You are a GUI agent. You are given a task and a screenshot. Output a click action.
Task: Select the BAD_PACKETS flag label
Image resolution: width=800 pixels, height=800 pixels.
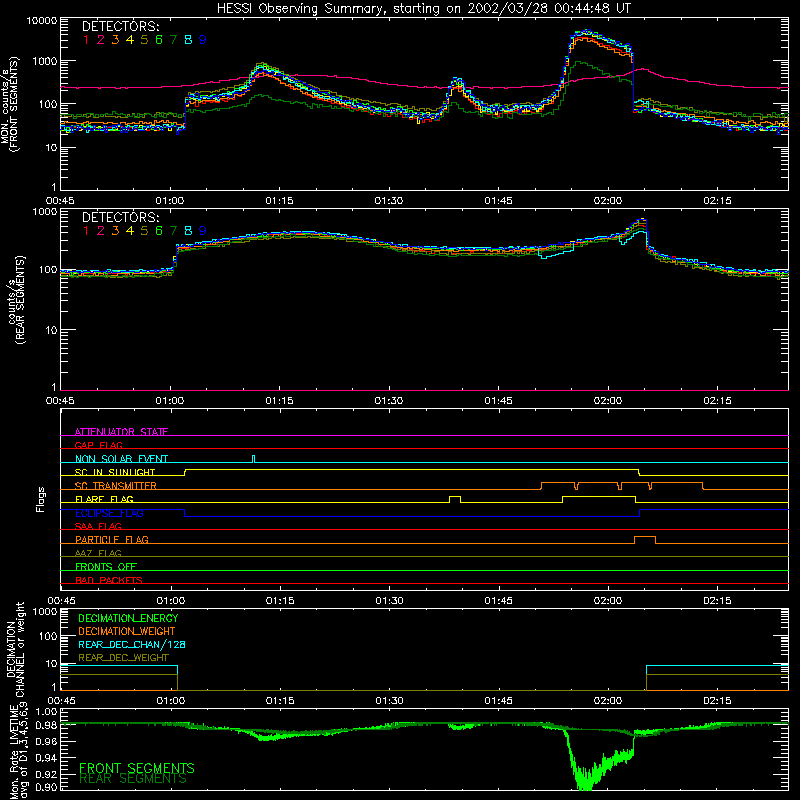[109, 580]
